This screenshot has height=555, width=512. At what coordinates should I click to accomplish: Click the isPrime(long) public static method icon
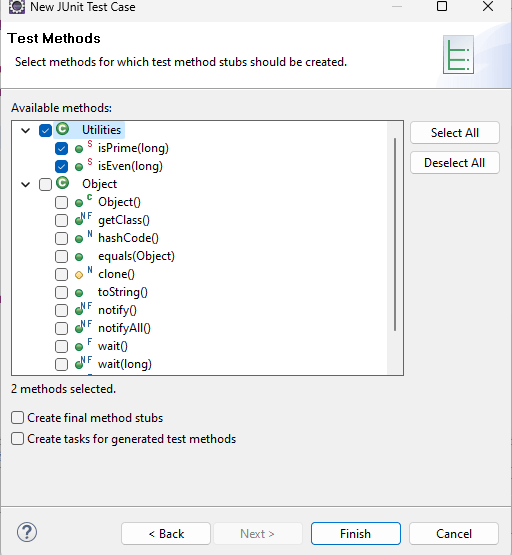84,147
